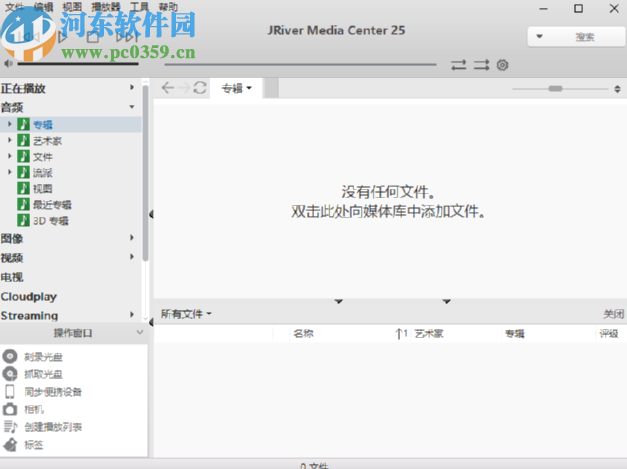Sort by the 专辑 column header
The height and width of the screenshot is (469, 627).
[x=515, y=333]
